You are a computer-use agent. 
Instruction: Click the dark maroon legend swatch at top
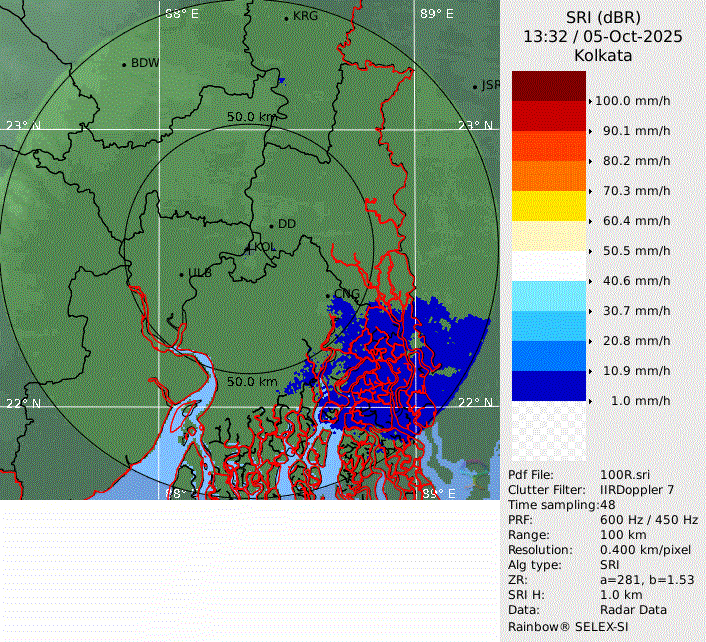(548, 86)
